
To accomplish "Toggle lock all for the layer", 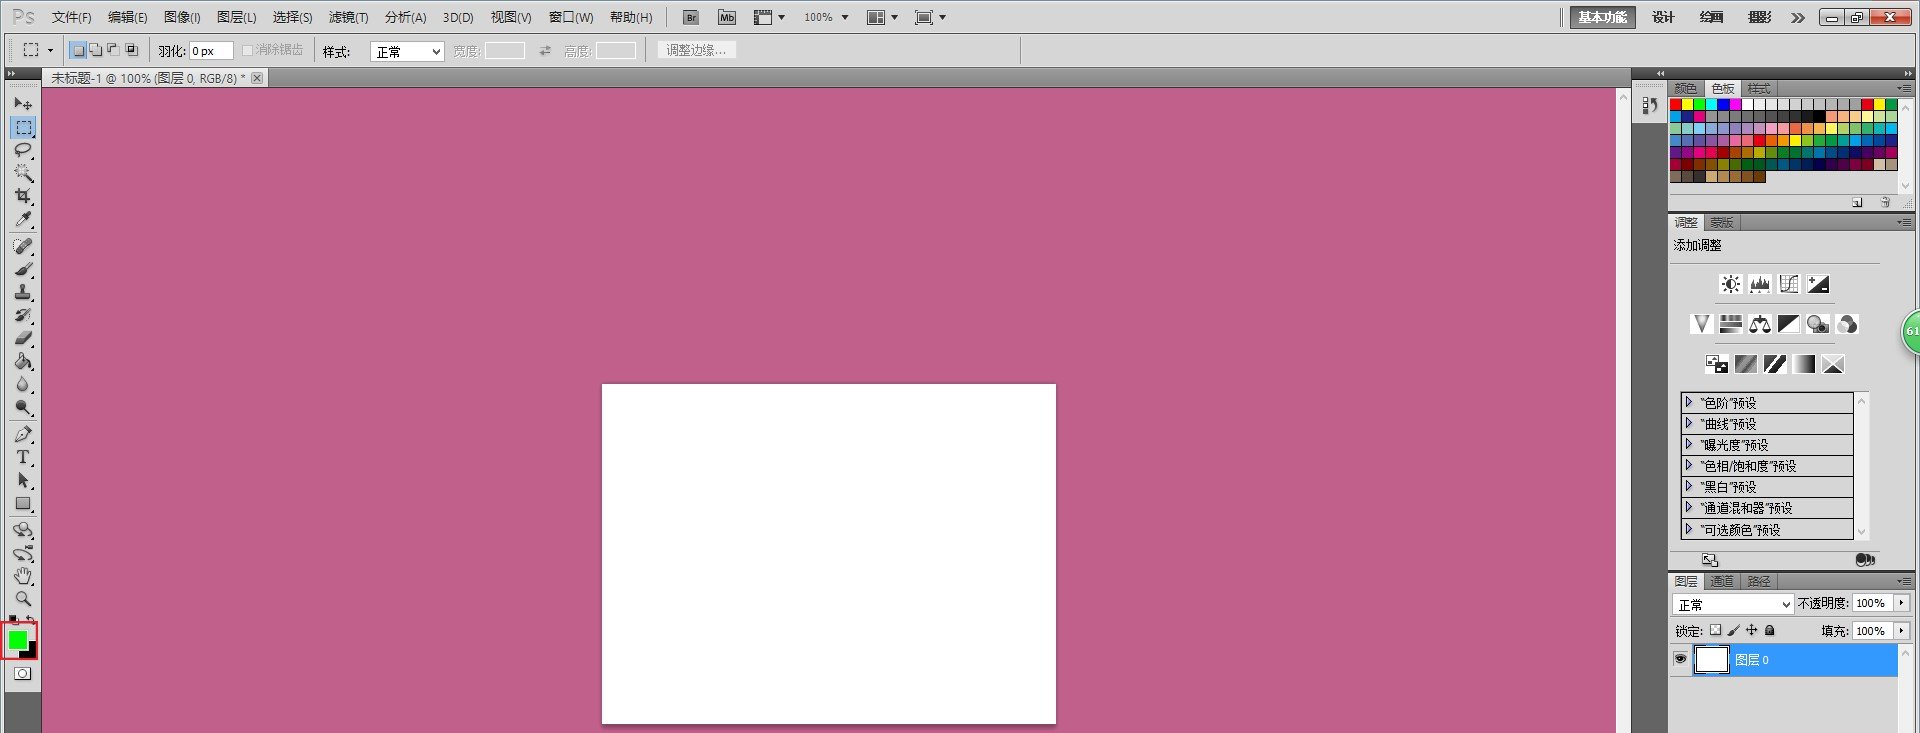I will point(1770,630).
